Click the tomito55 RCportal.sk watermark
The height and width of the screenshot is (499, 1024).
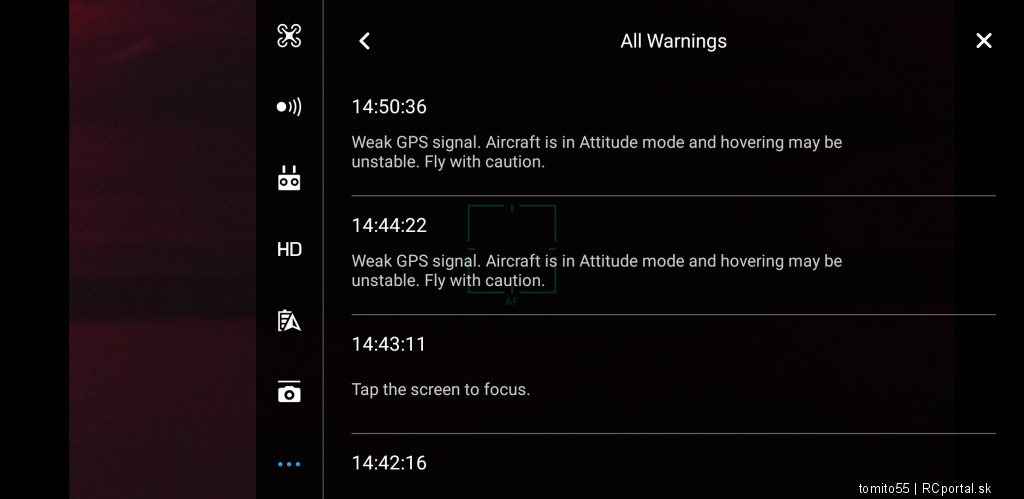(x=925, y=489)
